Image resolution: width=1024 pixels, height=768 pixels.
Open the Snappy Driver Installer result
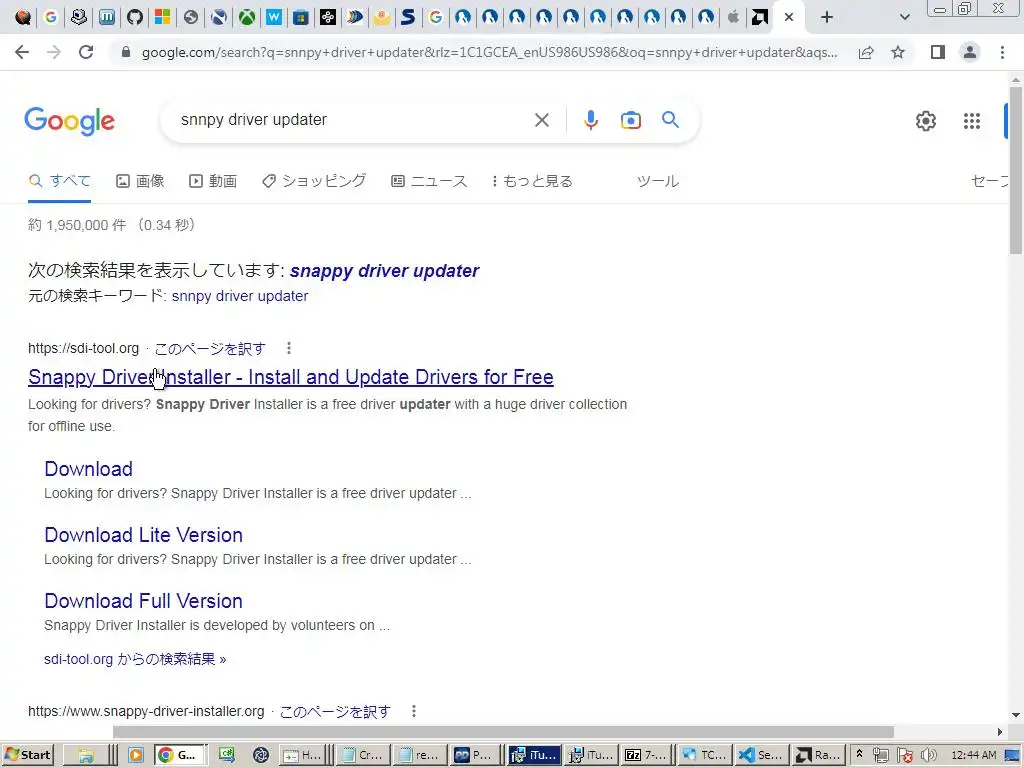coord(291,377)
